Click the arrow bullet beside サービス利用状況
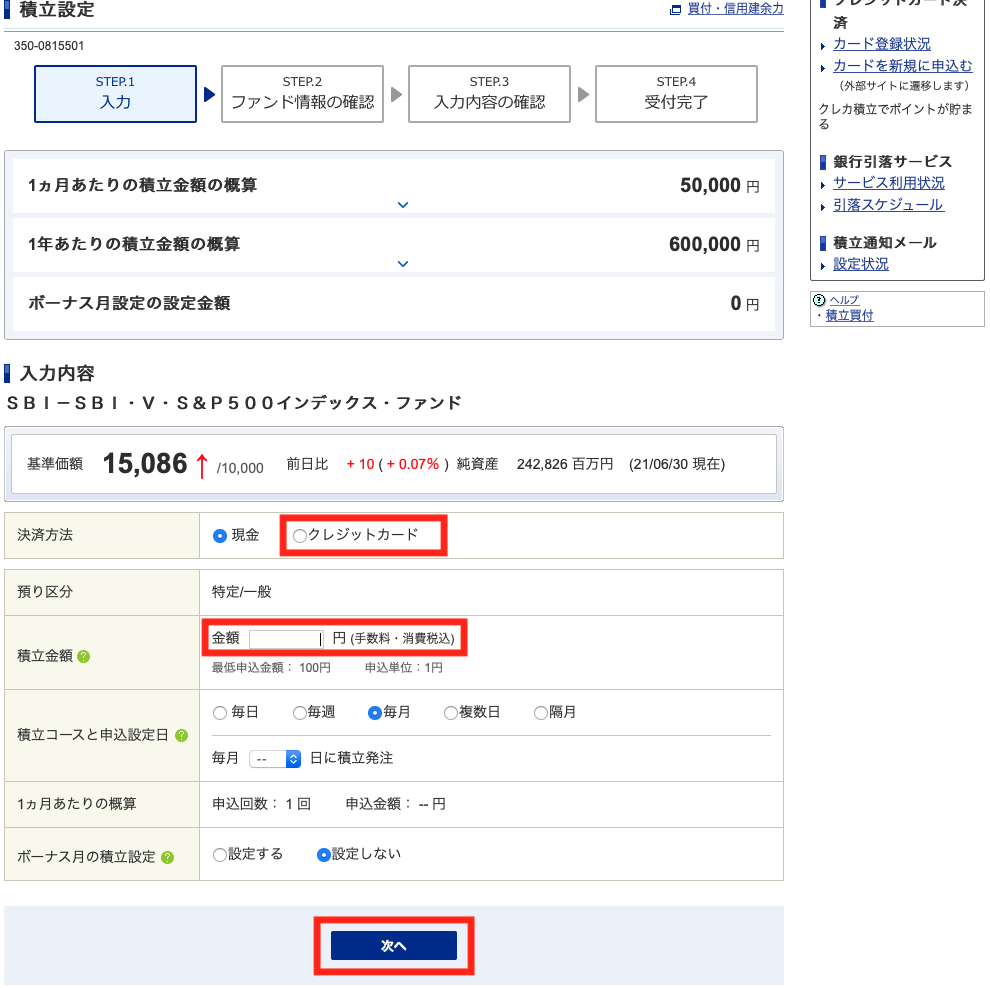This screenshot has width=990, height=988. pos(823,185)
